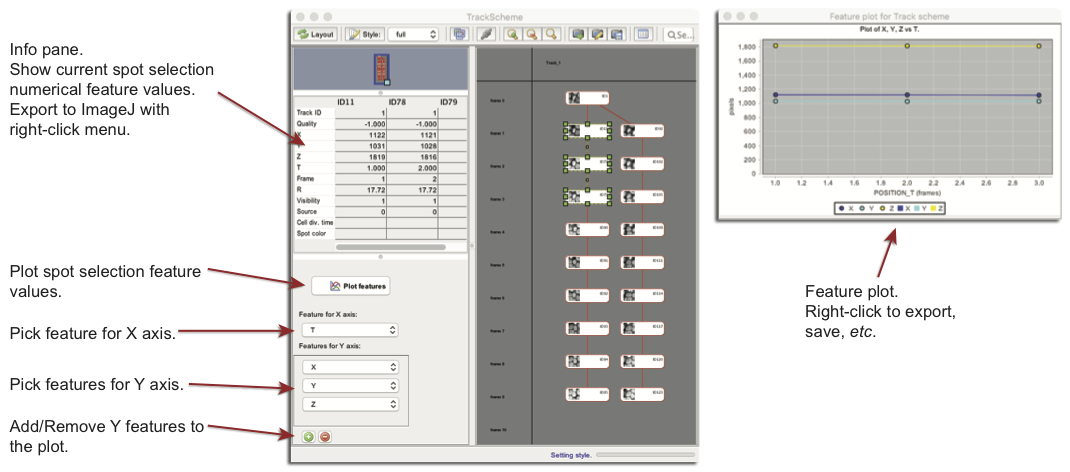The width and height of the screenshot is (1070, 472).
Task: Open the Y axis feature dropdown showing Y
Action: (349, 385)
